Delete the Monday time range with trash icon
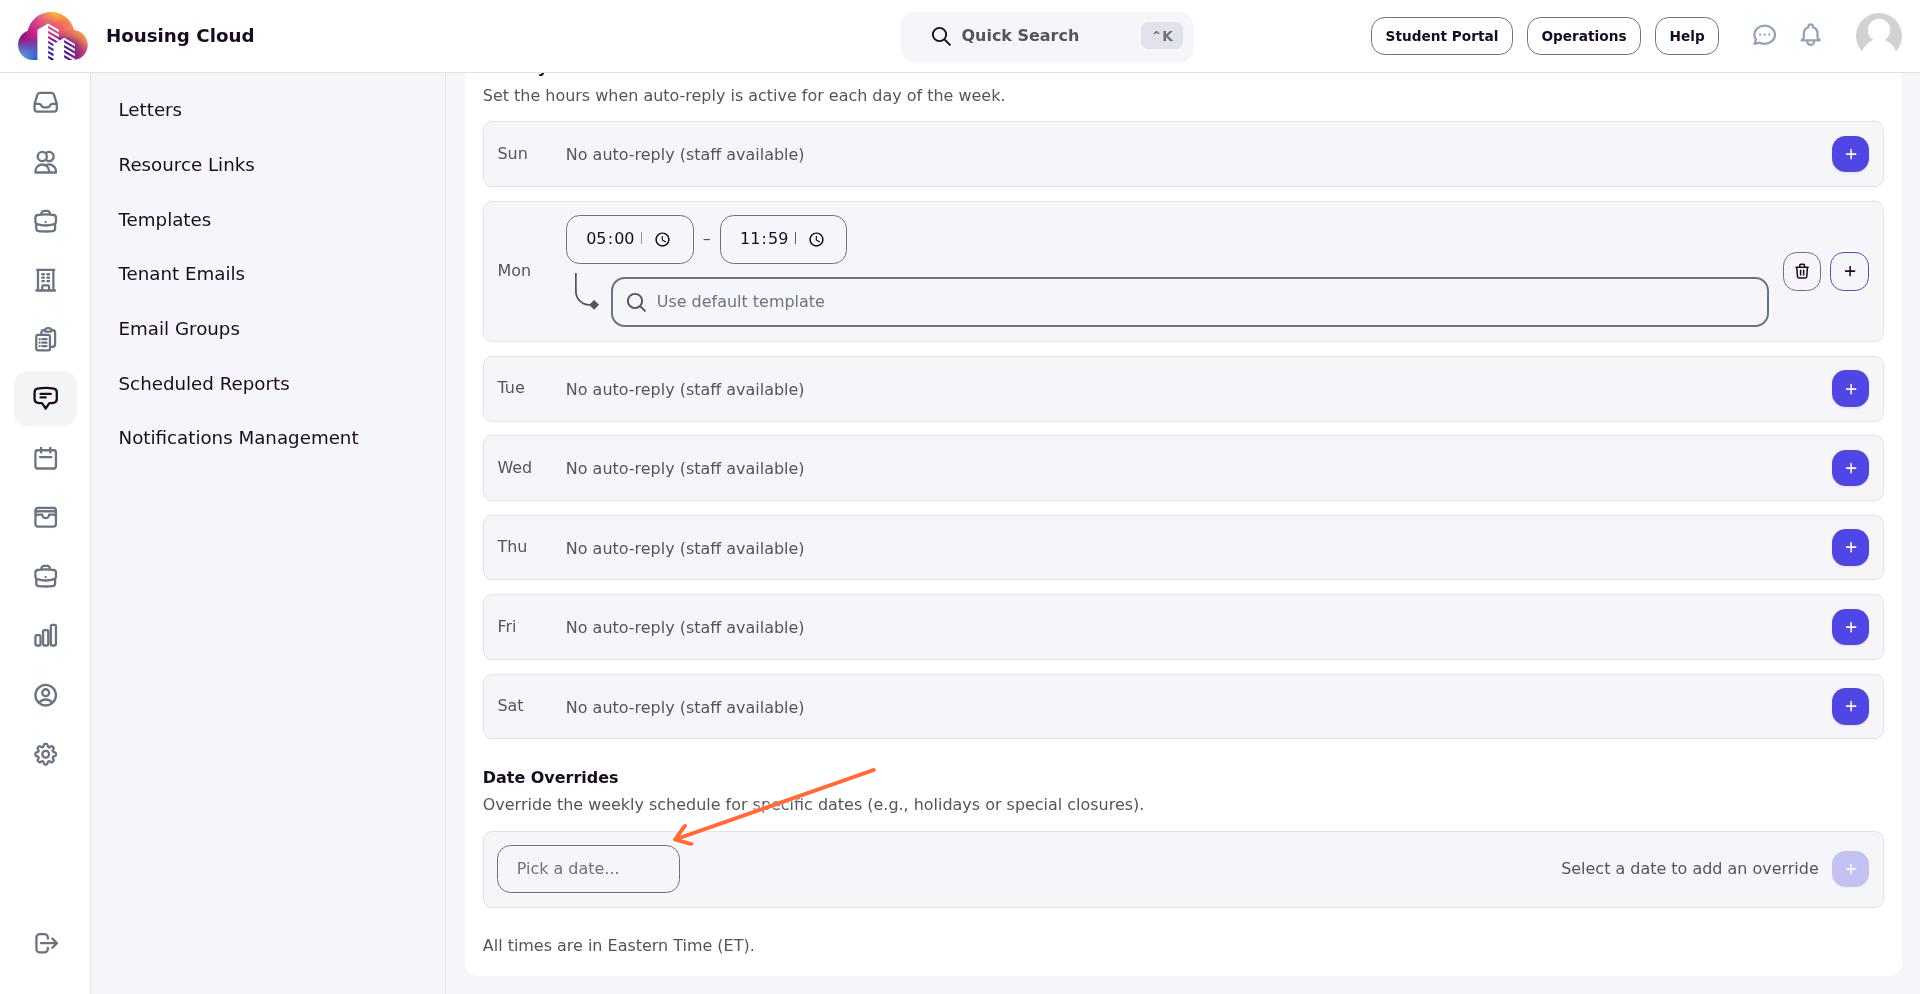 click(1801, 271)
